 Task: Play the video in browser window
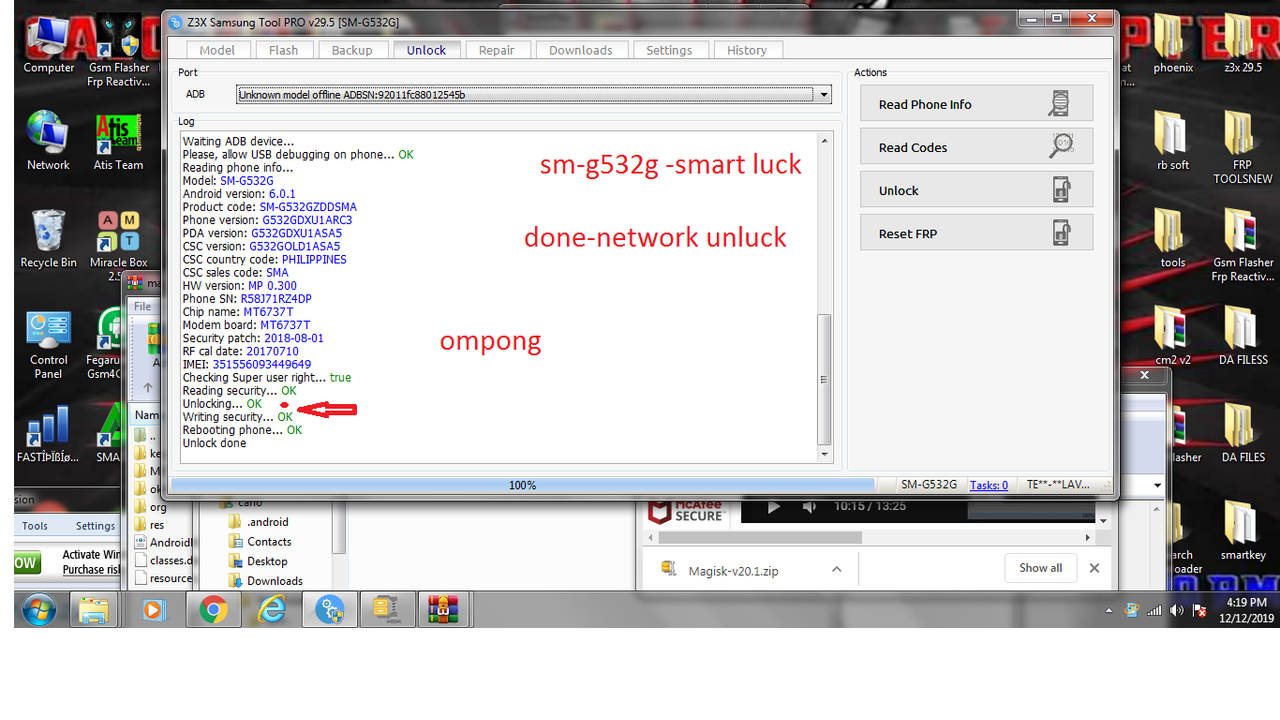coord(773,507)
